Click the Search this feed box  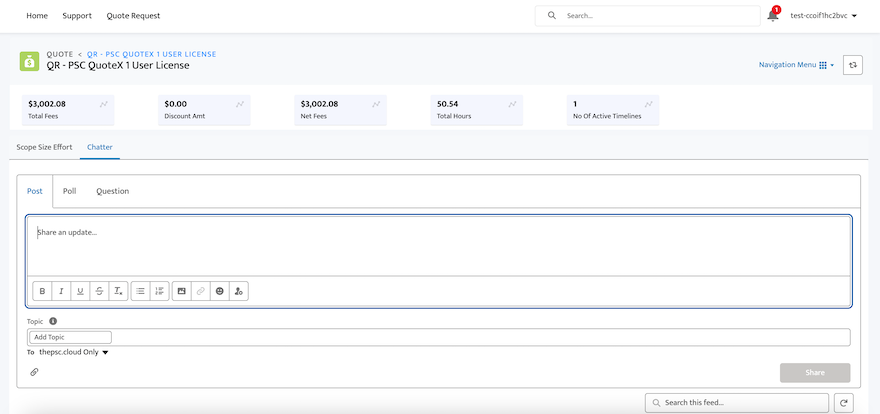click(x=737, y=402)
